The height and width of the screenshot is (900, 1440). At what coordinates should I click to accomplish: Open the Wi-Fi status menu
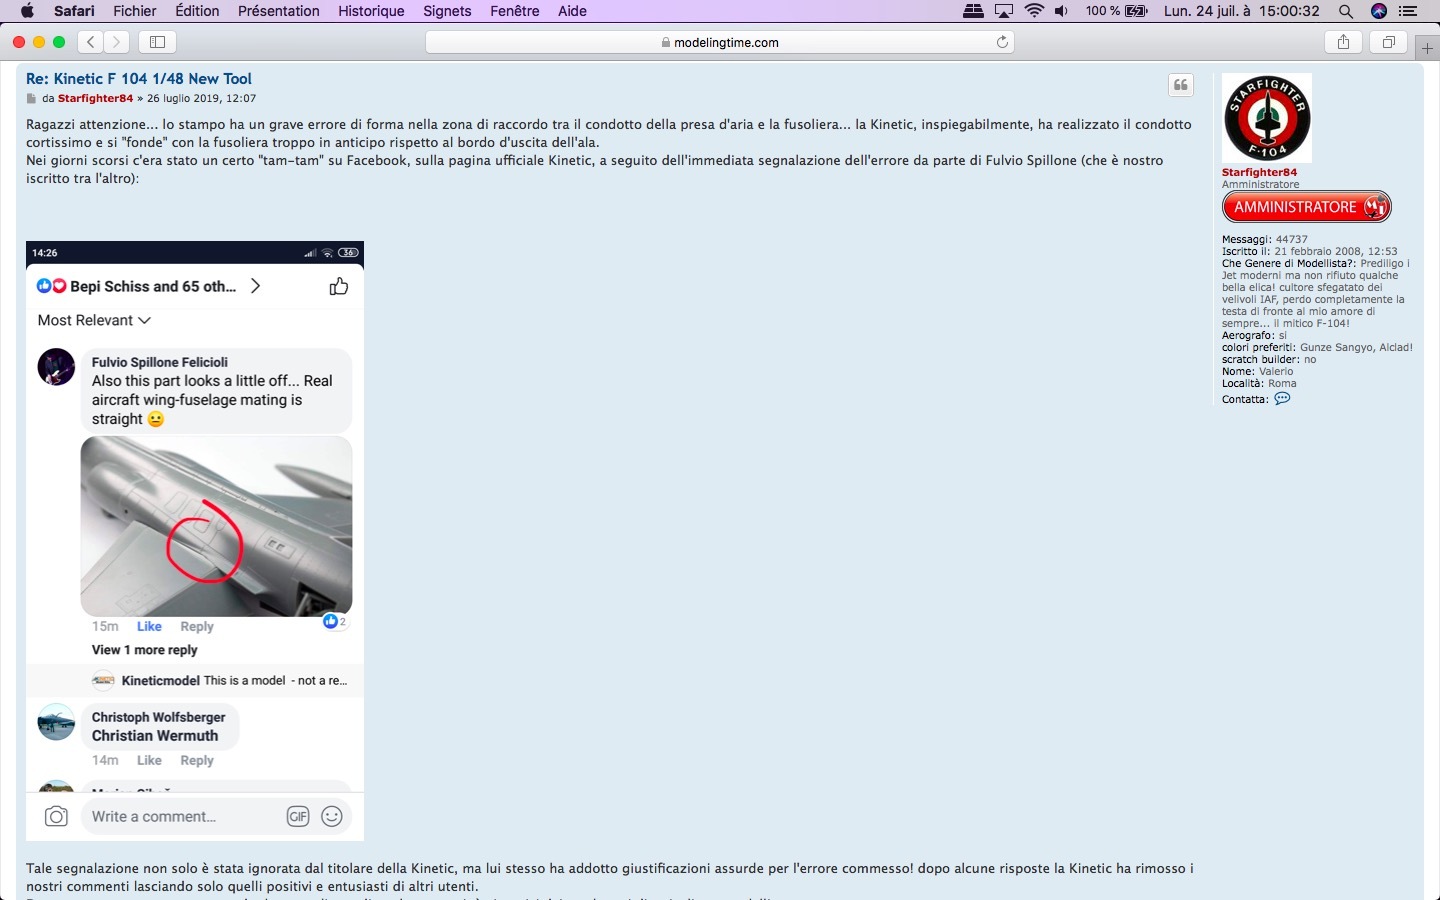click(x=1034, y=11)
